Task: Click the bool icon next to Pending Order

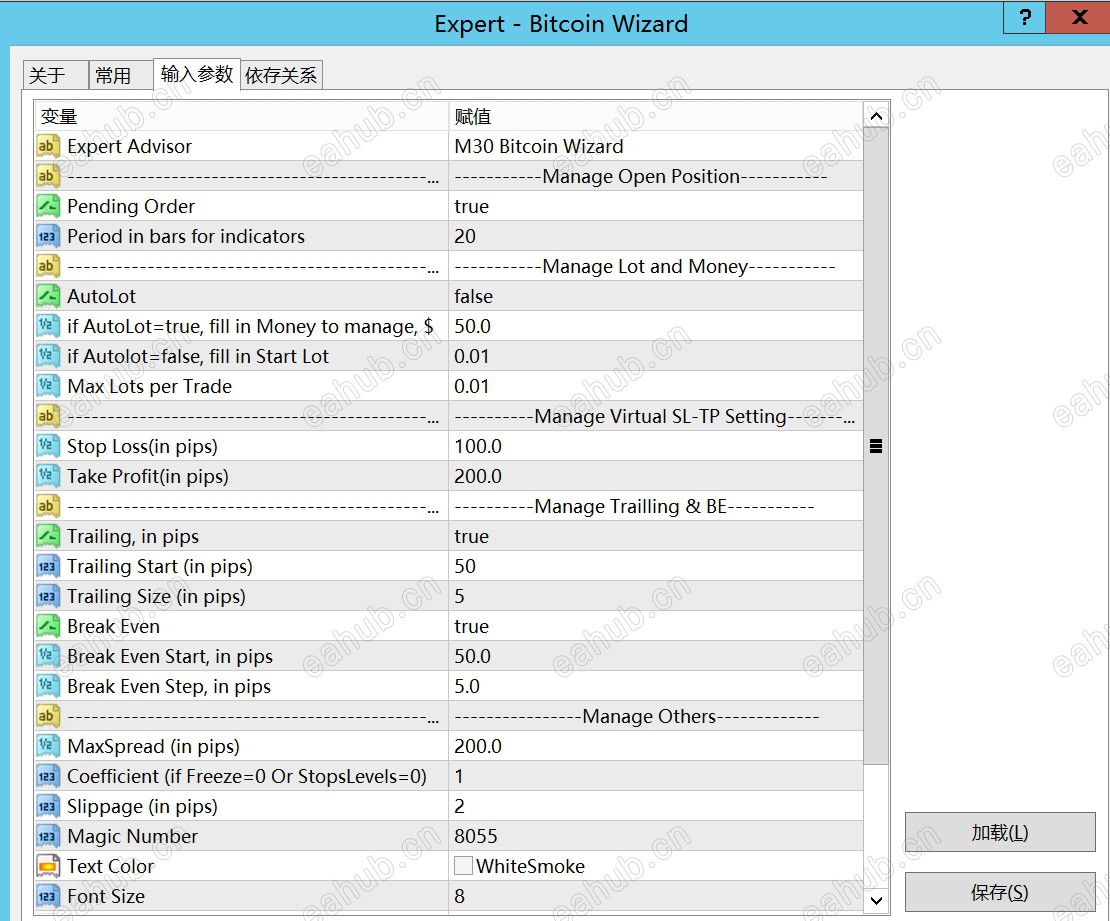Action: 47,206
